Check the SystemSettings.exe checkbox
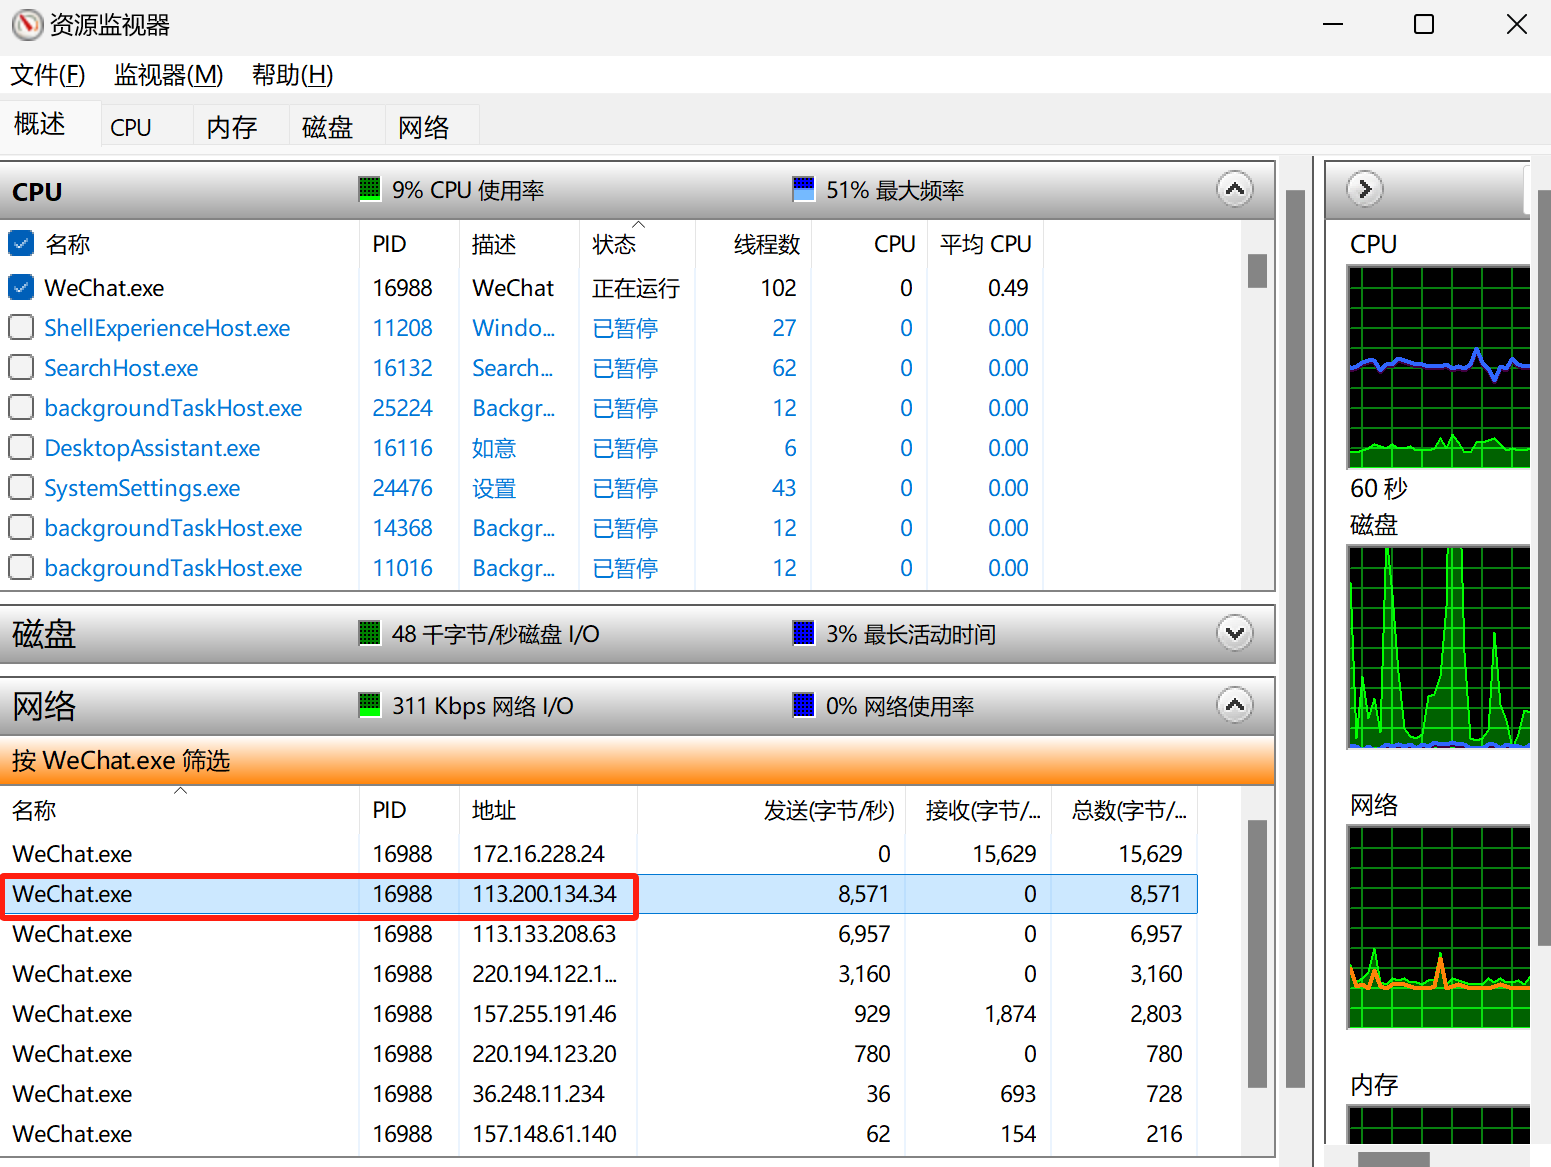The height and width of the screenshot is (1167, 1551). pyautogui.click(x=21, y=487)
